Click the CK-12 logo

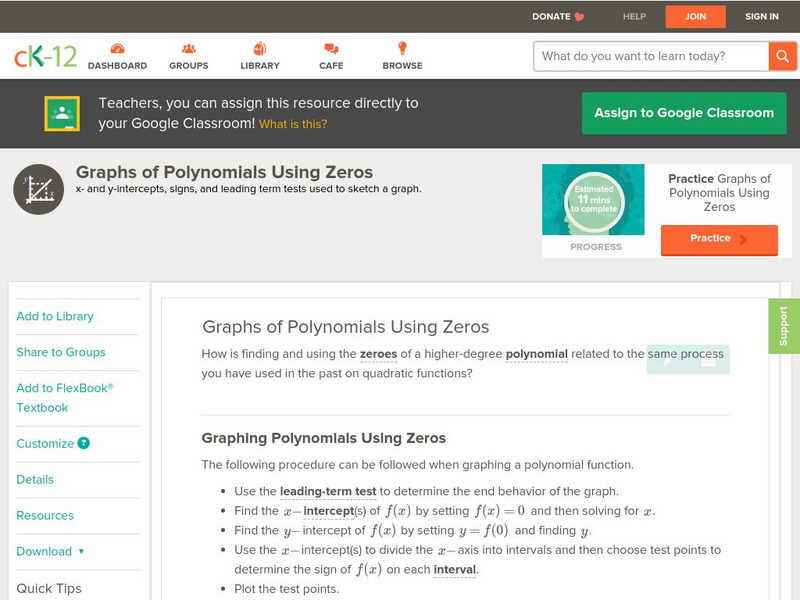(x=45, y=56)
